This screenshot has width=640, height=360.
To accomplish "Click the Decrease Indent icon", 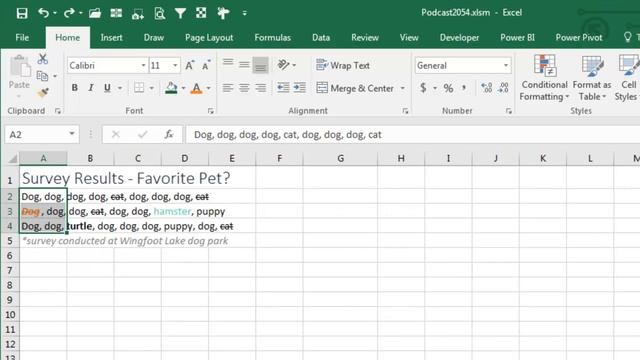I will [x=283, y=88].
